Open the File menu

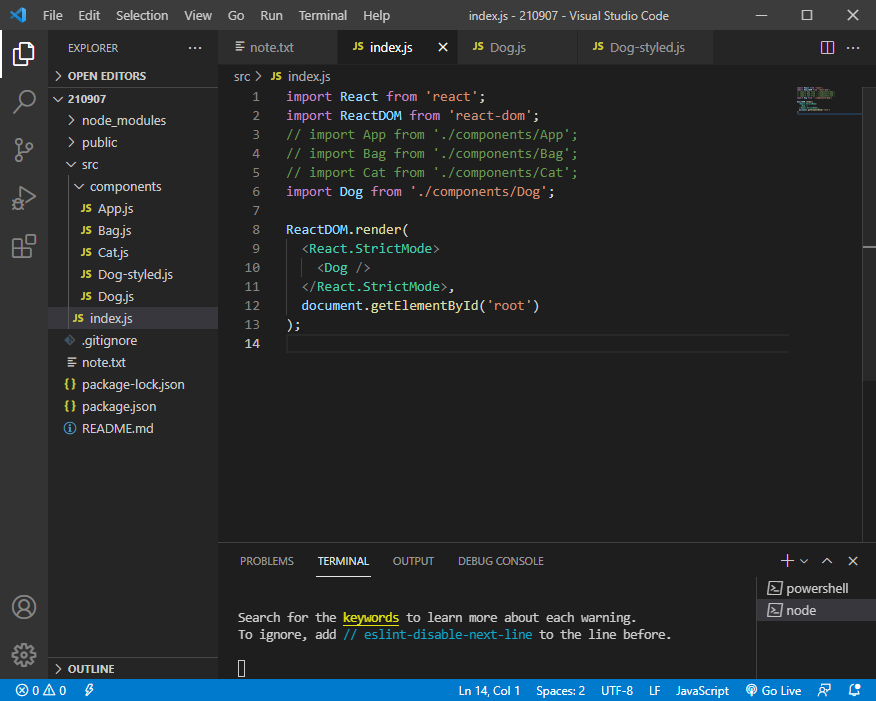(x=53, y=16)
